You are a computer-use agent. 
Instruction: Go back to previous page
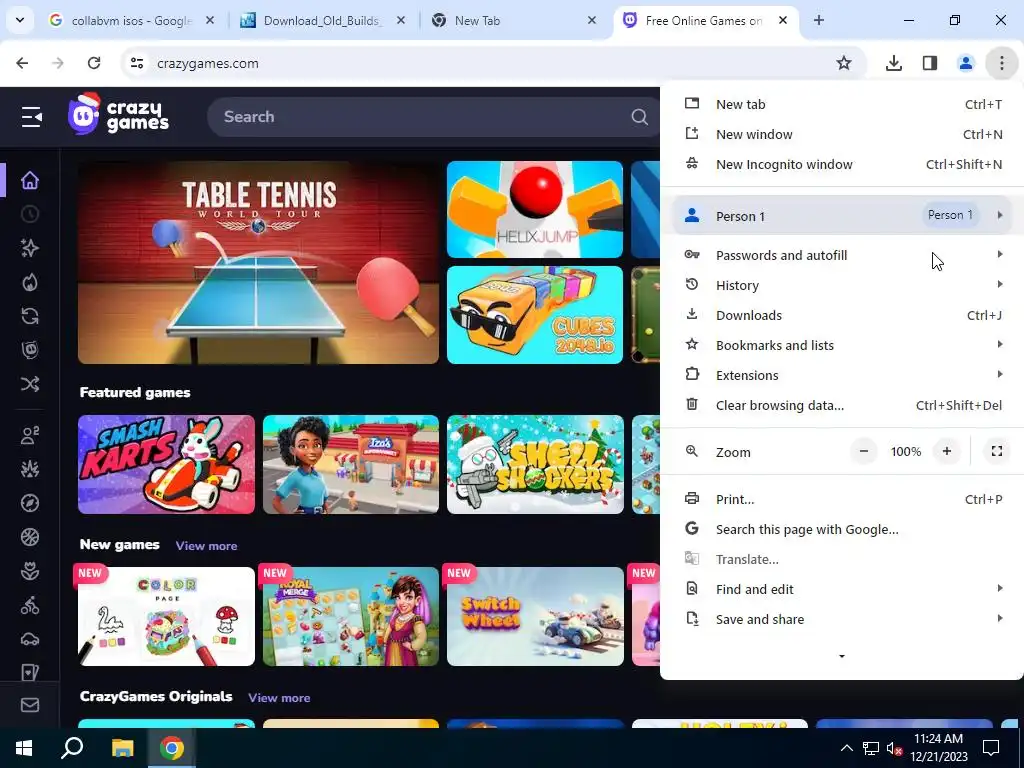(x=22, y=63)
